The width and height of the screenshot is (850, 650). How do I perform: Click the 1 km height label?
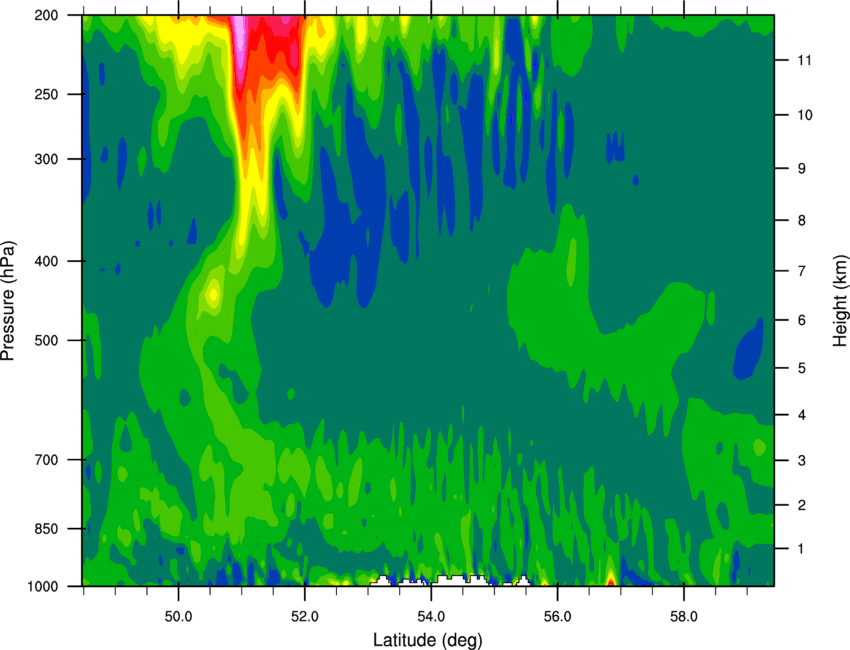(802, 549)
